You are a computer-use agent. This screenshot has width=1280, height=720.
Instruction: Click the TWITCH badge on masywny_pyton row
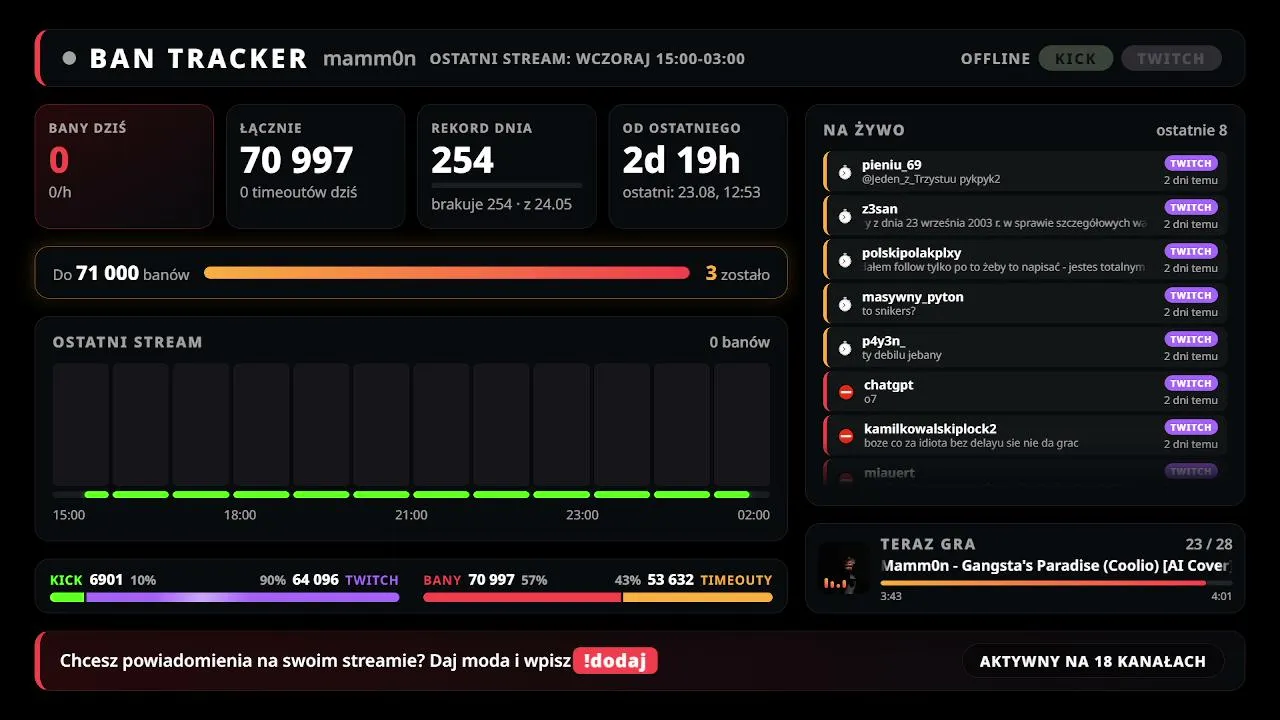[1191, 295]
